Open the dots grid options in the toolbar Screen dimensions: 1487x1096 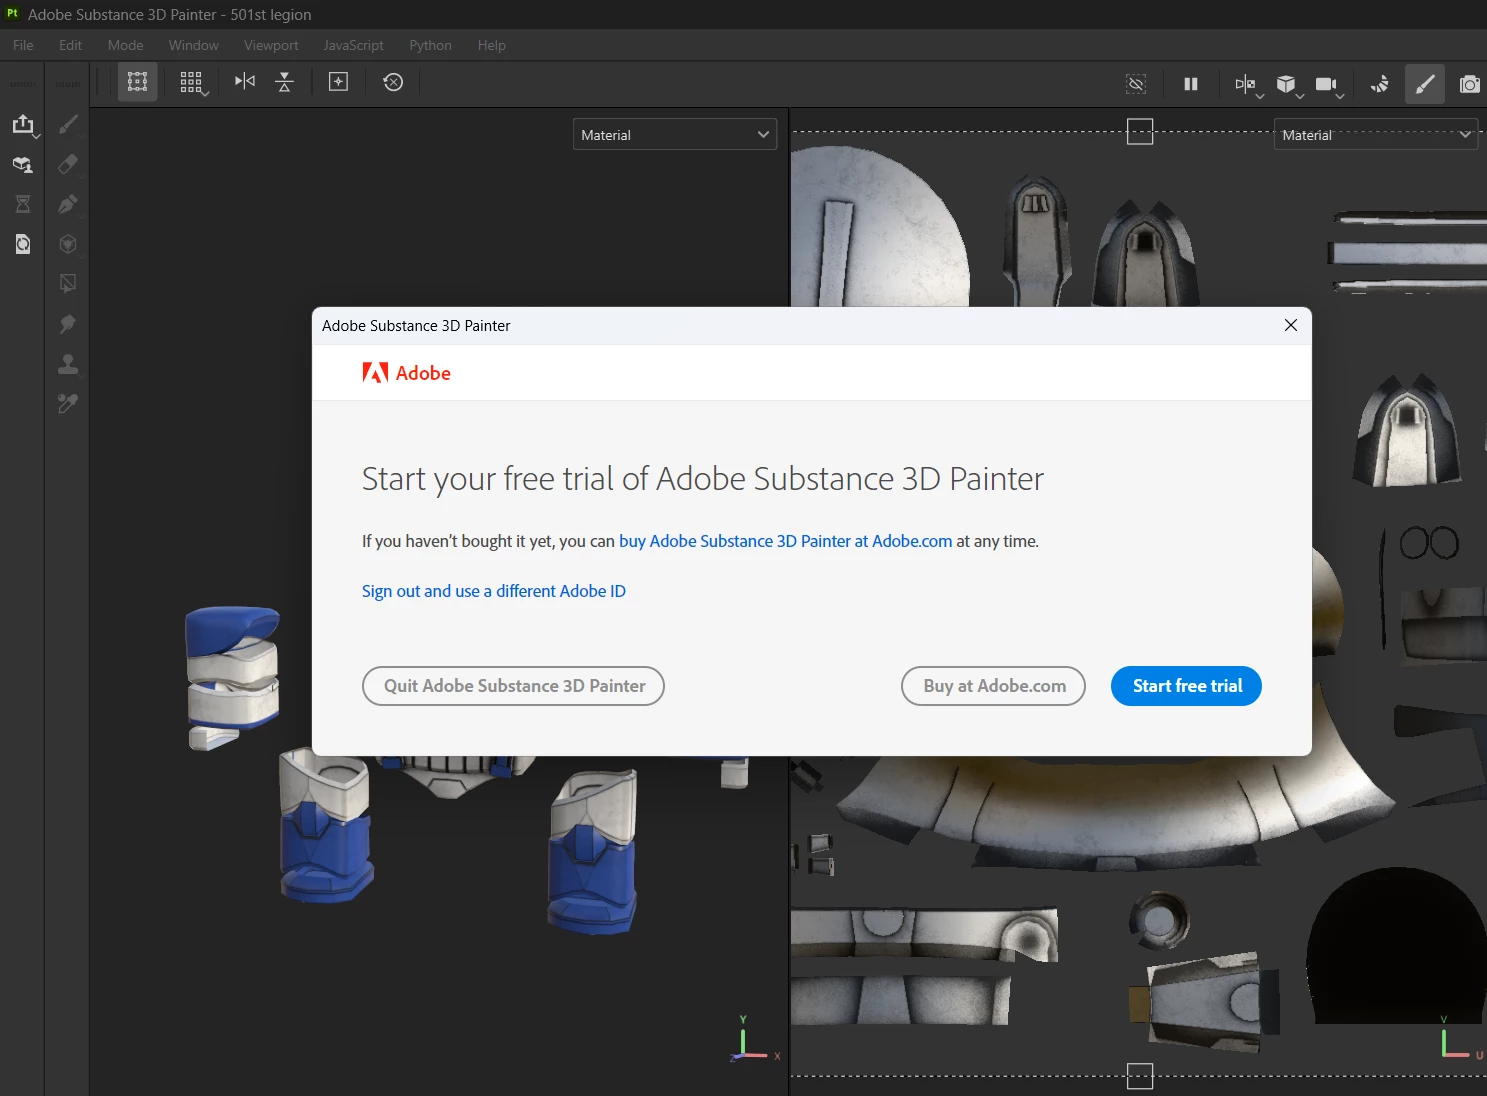click(x=193, y=83)
